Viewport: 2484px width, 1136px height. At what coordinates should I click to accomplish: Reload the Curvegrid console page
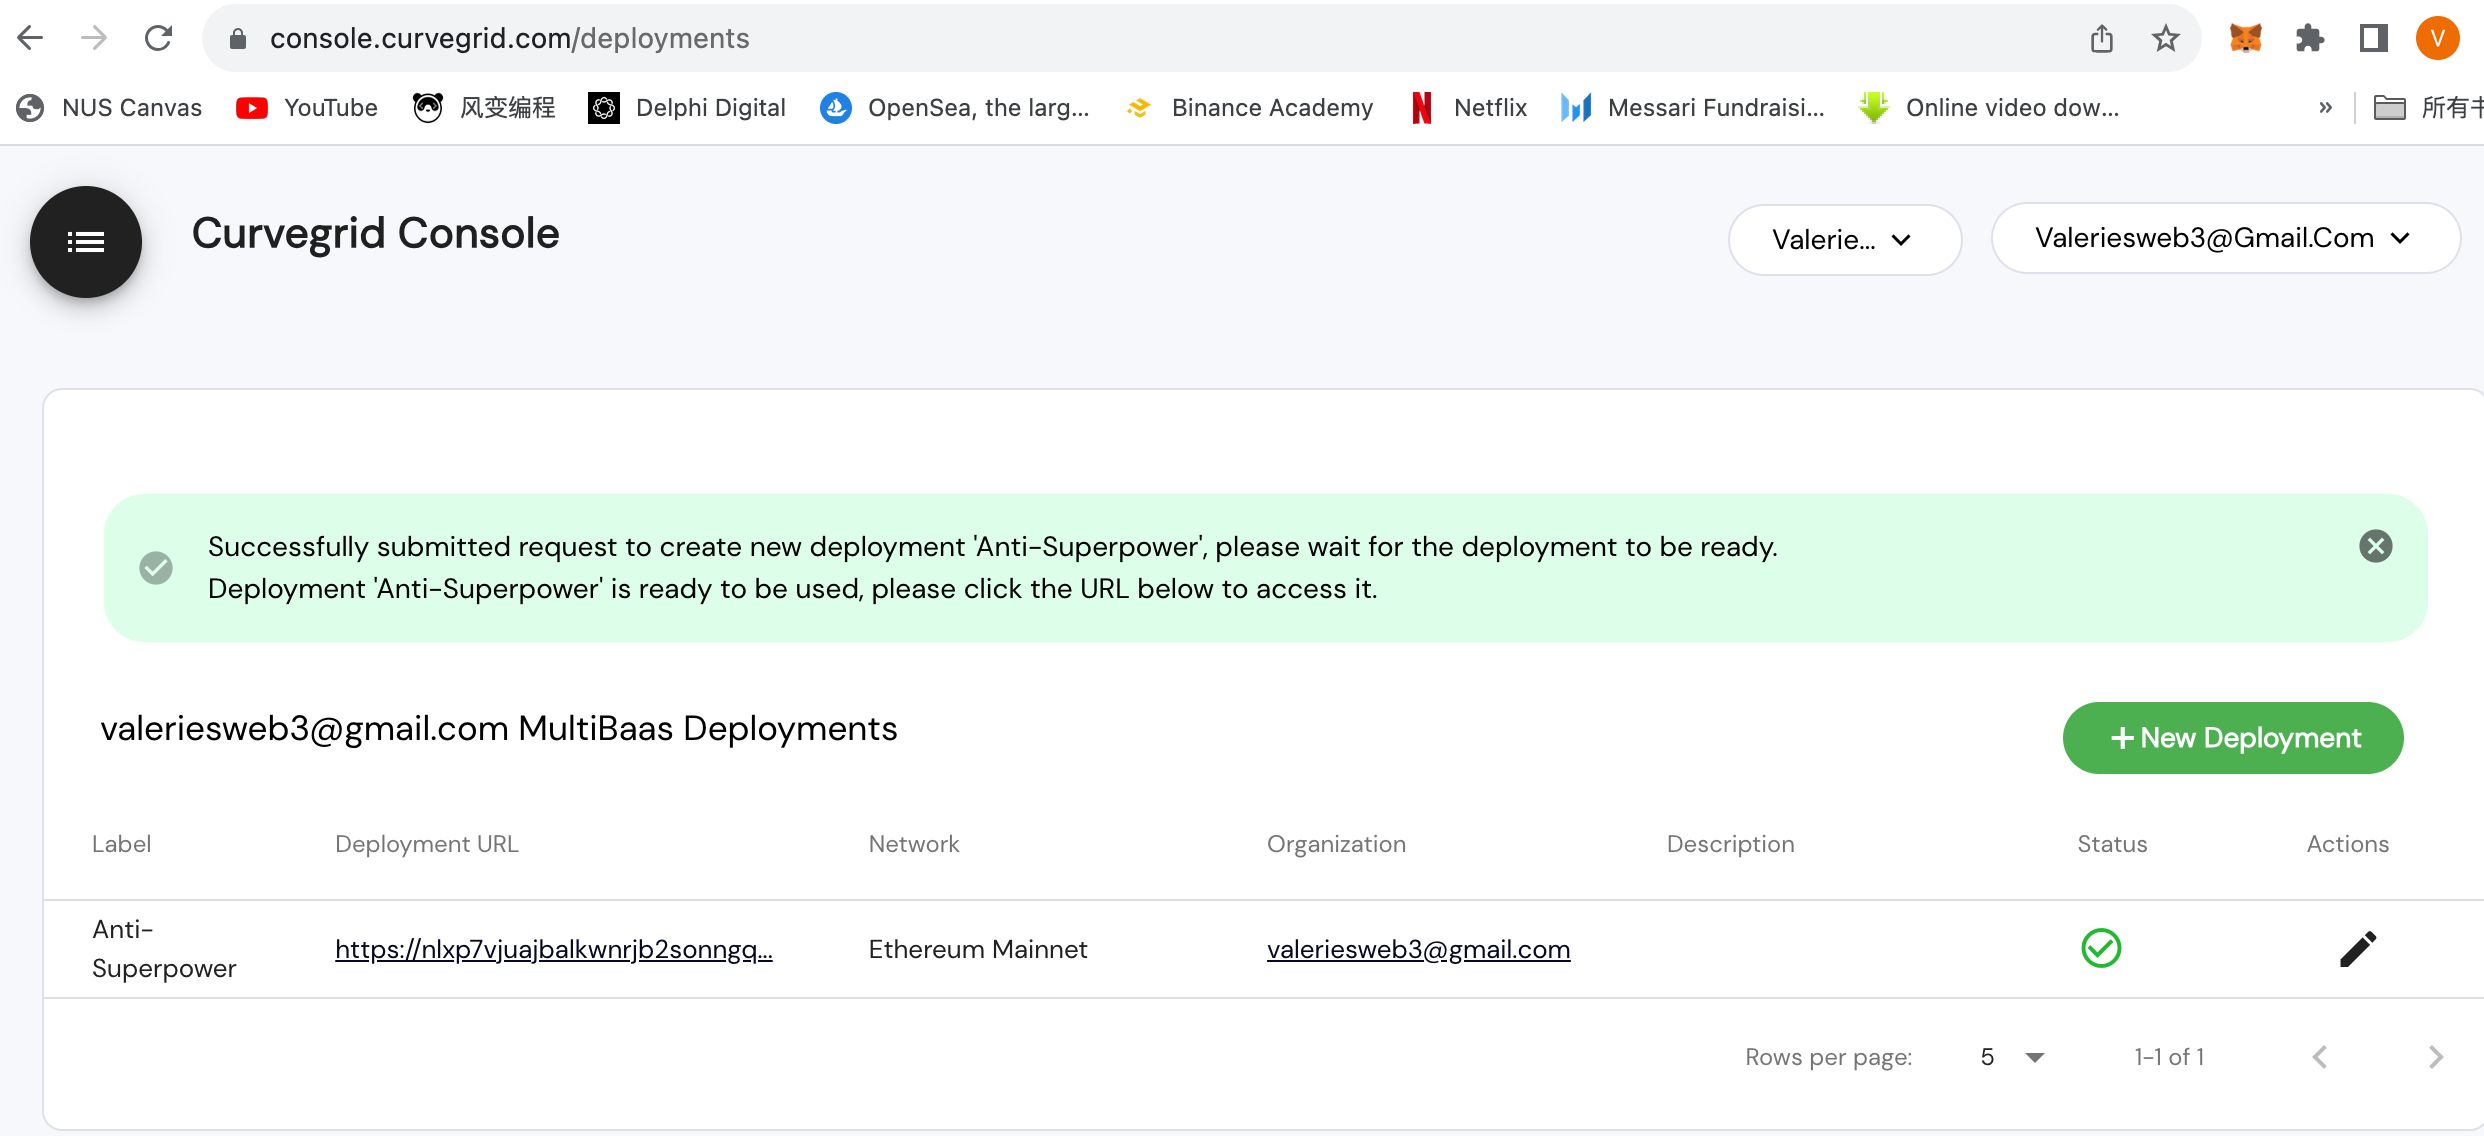(158, 38)
